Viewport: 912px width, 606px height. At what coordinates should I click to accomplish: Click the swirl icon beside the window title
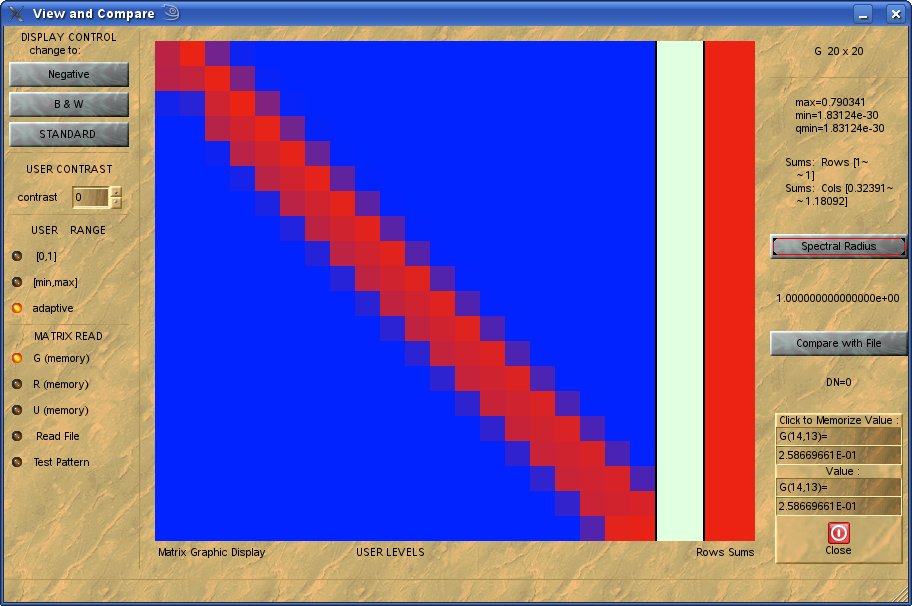click(x=171, y=13)
